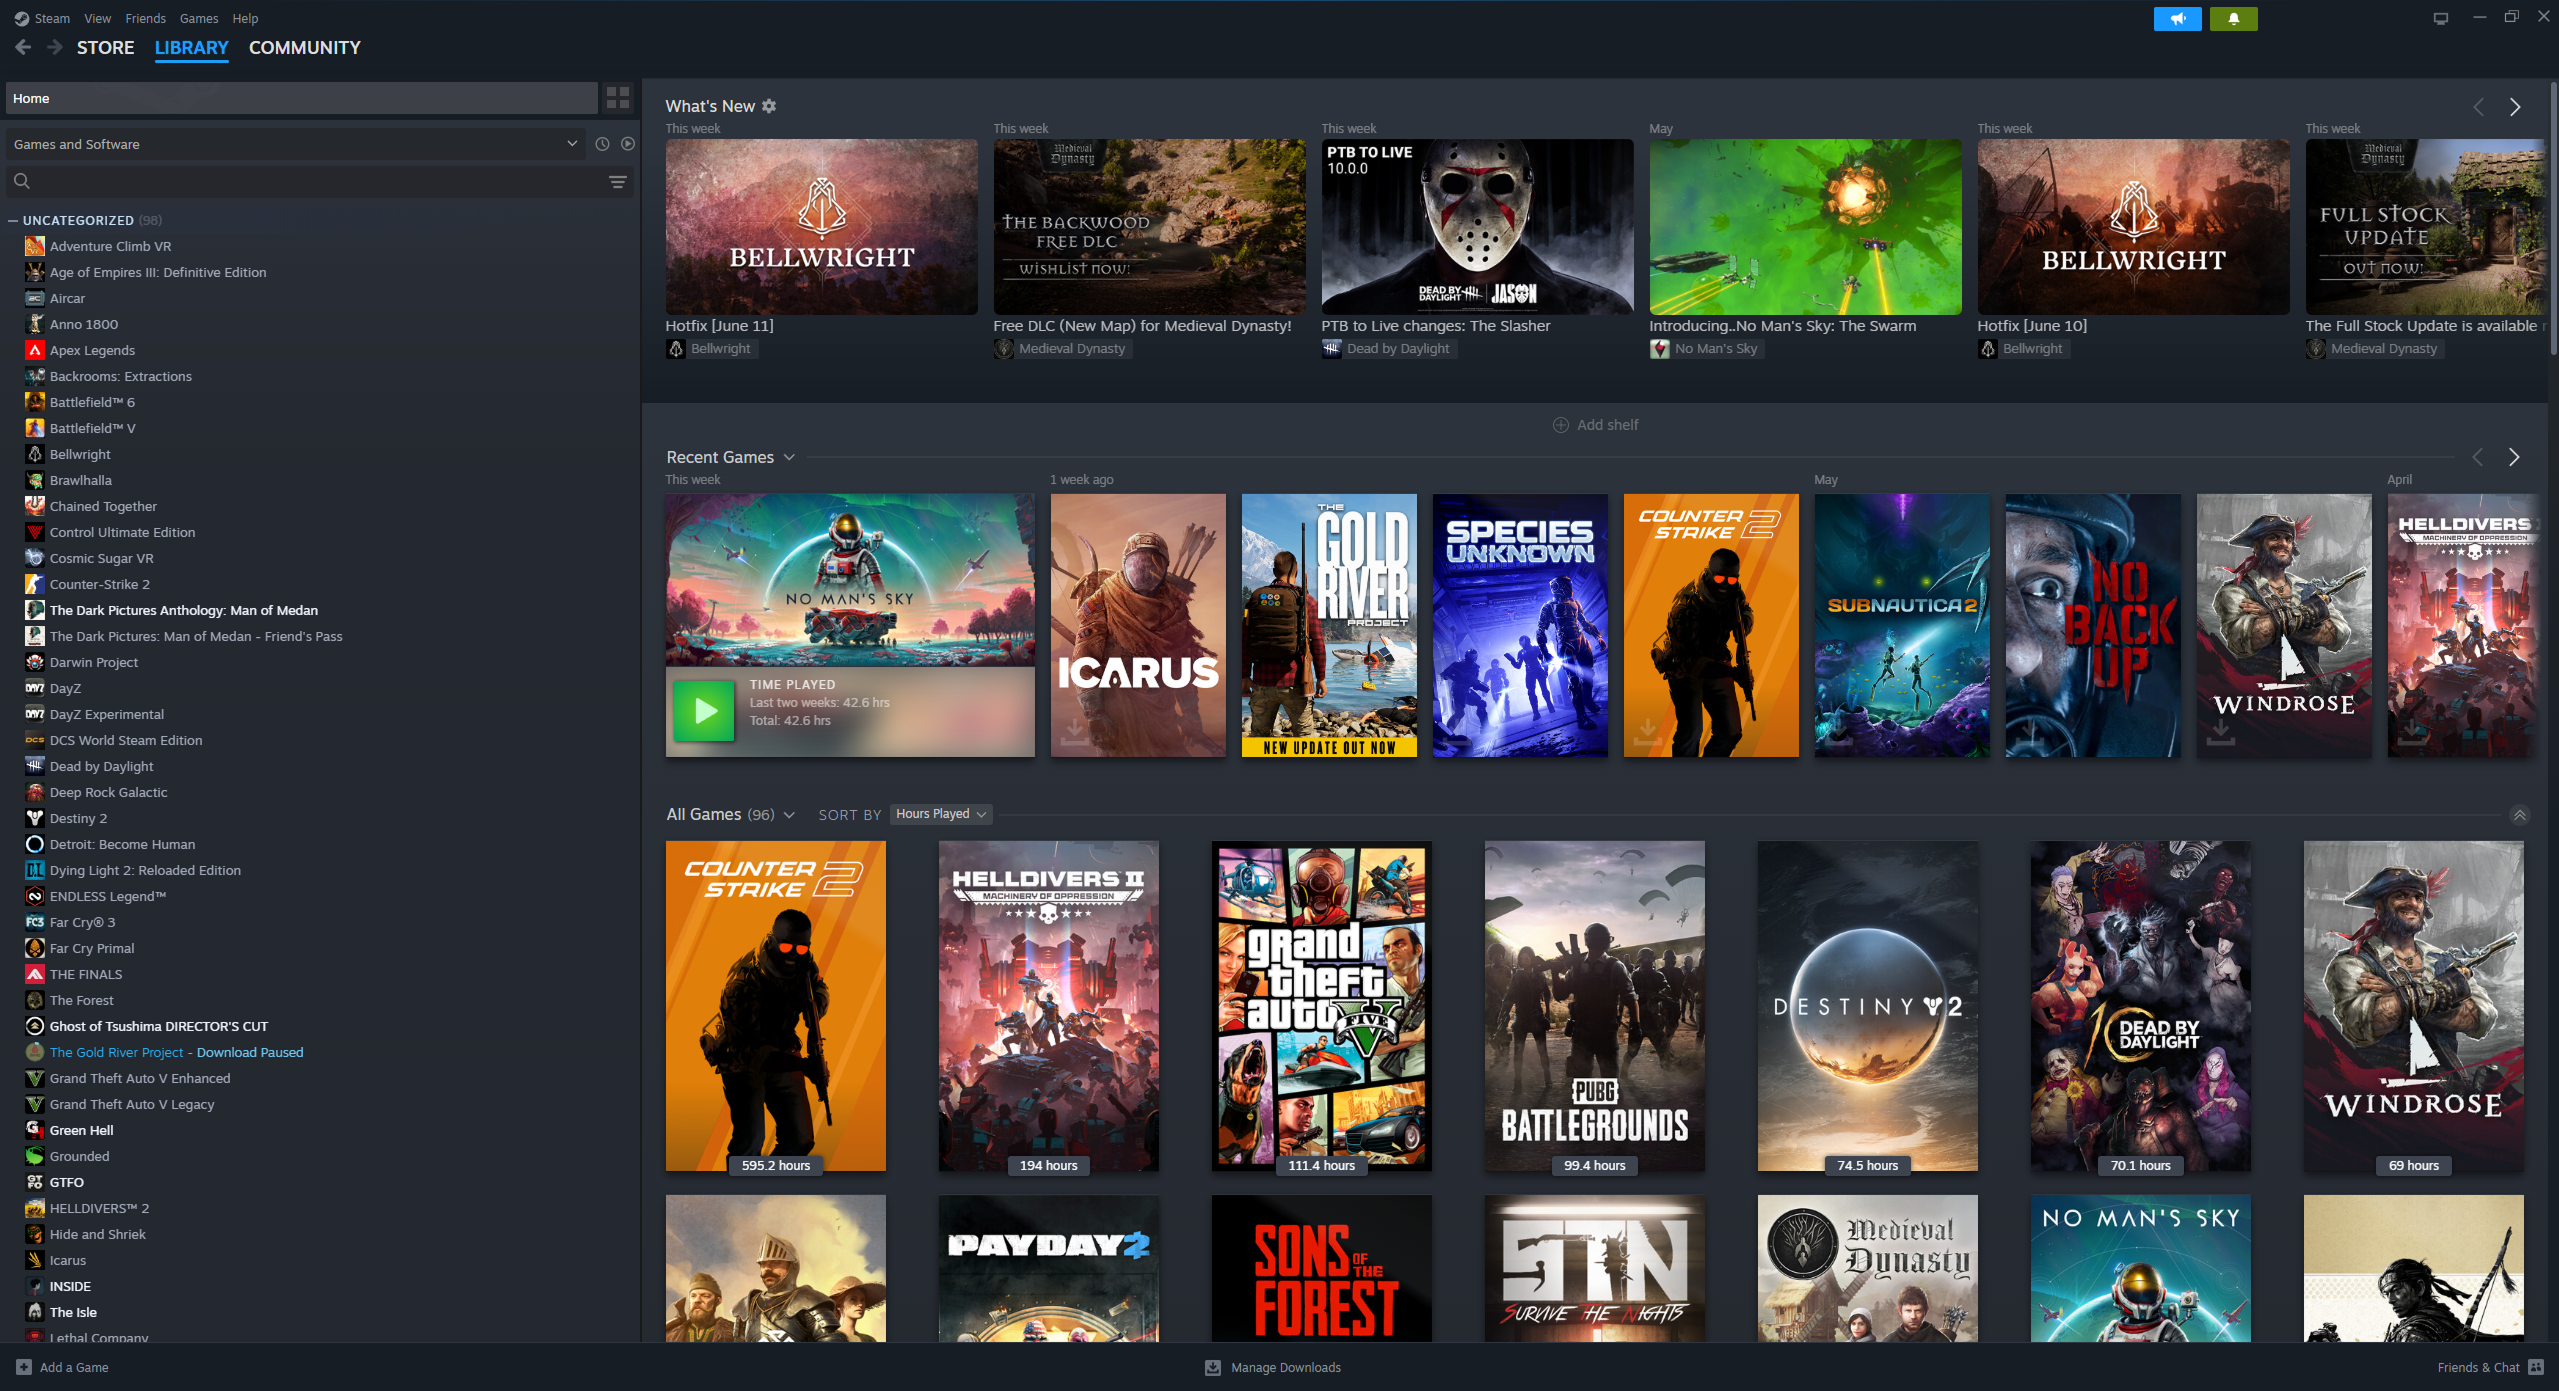Image resolution: width=2559 pixels, height=1391 pixels.
Task: Open the View menu
Action: pyautogui.click(x=98, y=18)
